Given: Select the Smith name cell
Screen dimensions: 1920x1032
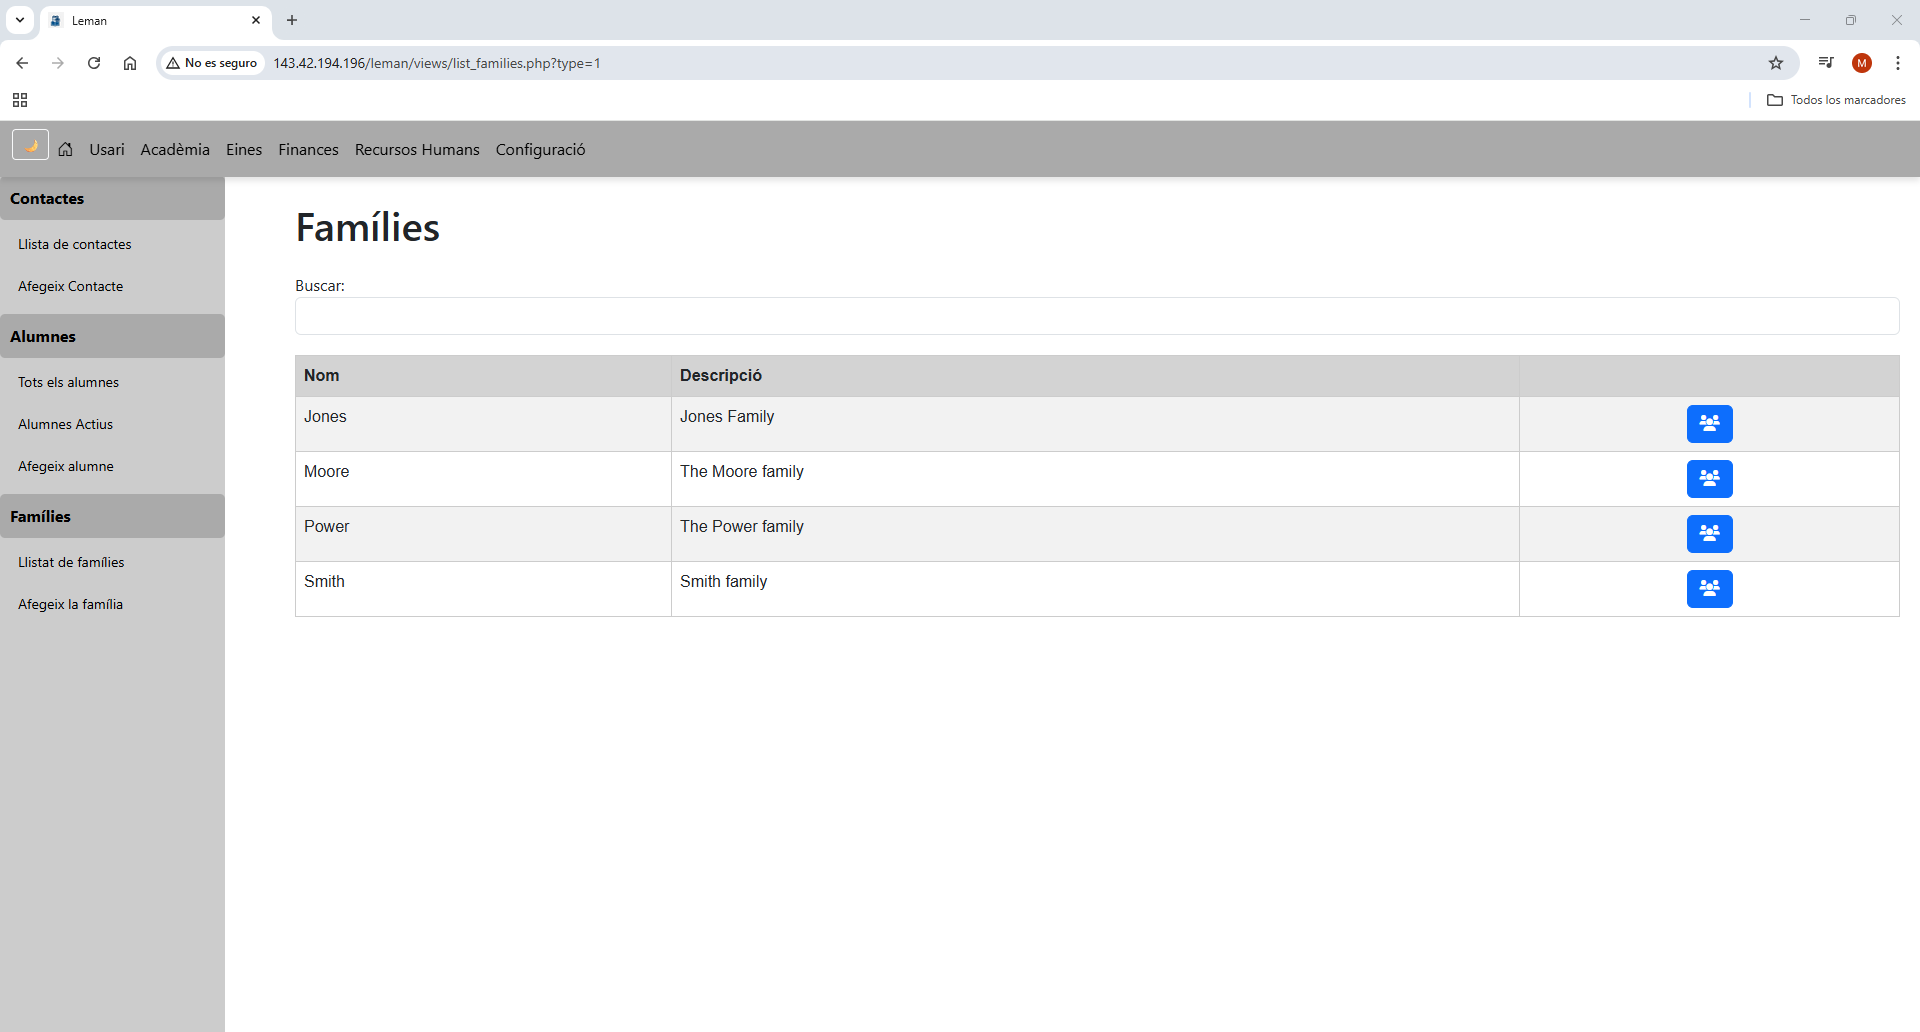Looking at the screenshot, I should pos(483,589).
